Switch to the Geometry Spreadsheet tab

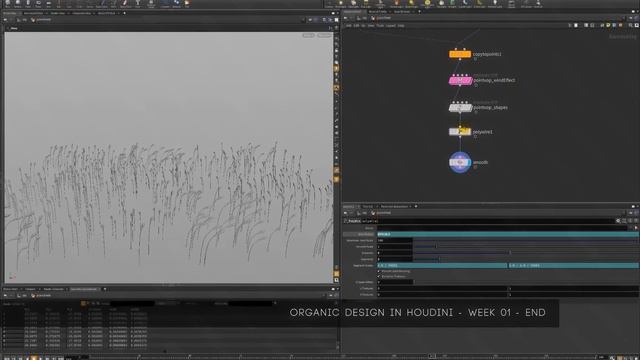pos(83,289)
